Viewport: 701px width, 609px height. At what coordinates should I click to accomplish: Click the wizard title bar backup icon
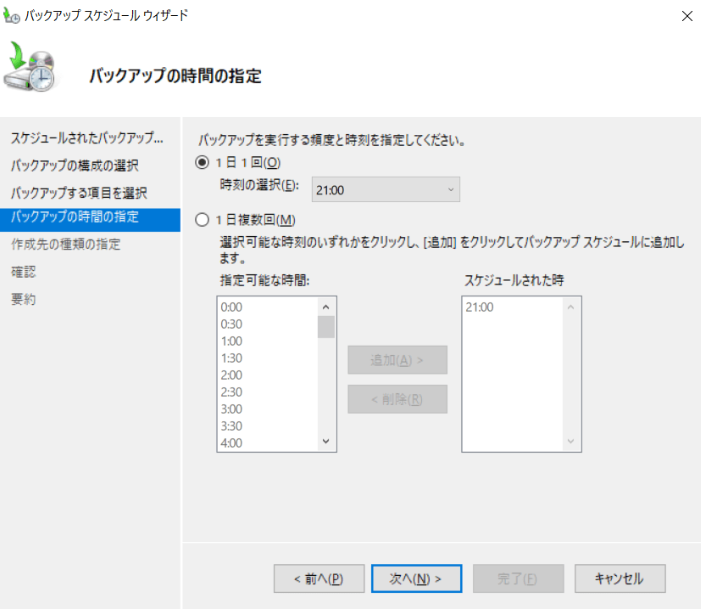click(11, 16)
